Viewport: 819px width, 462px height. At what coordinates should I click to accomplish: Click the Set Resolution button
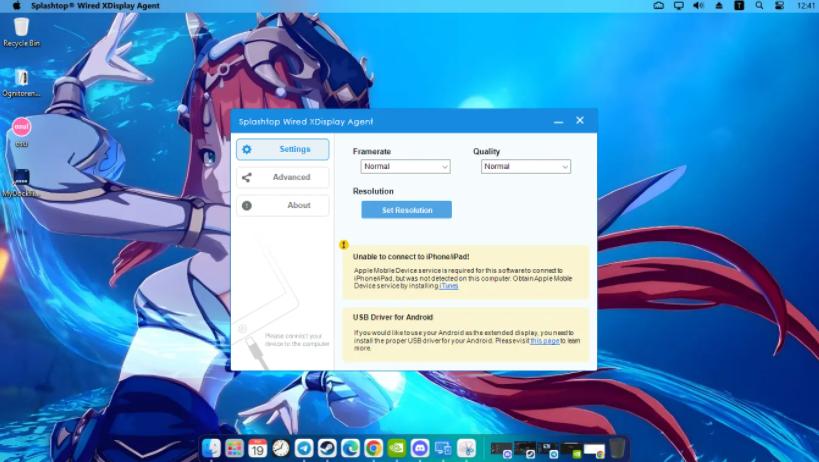click(406, 210)
